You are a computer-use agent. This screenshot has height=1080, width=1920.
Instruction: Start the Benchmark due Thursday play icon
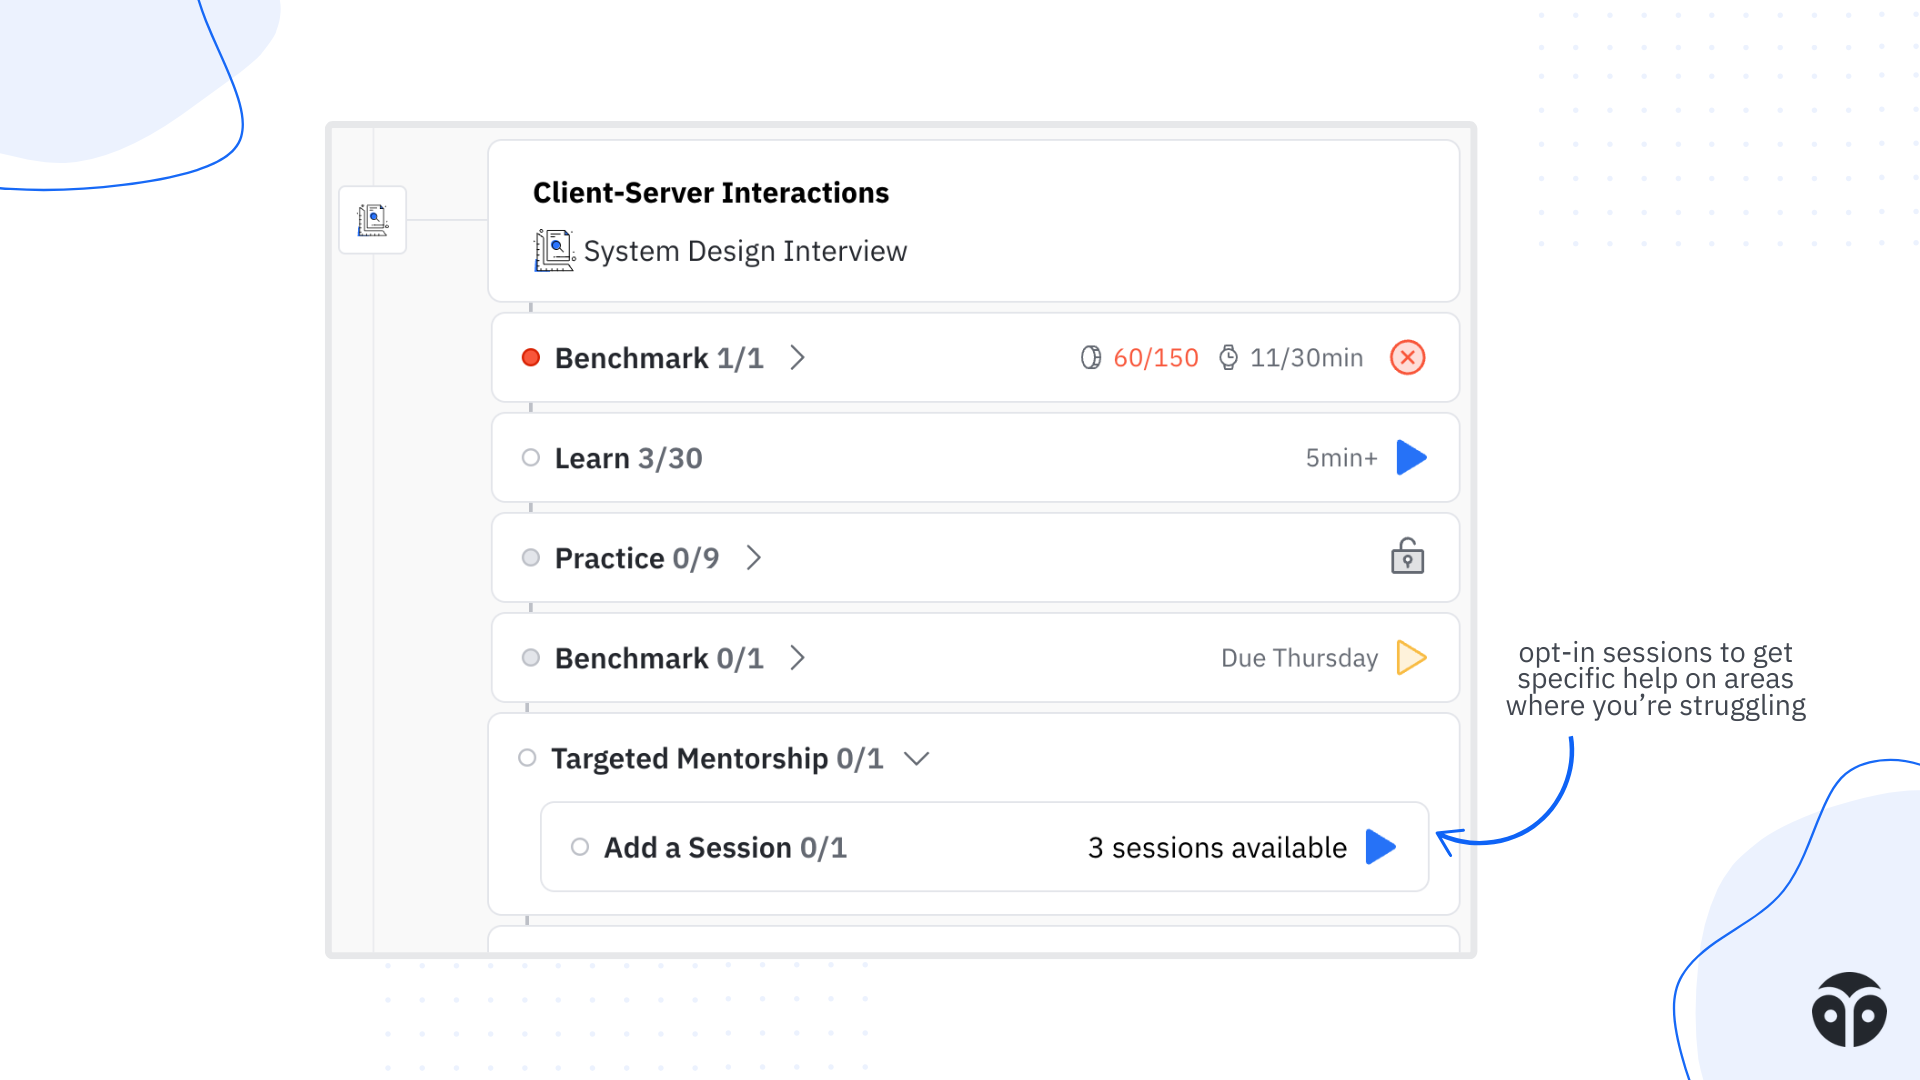[1410, 658]
